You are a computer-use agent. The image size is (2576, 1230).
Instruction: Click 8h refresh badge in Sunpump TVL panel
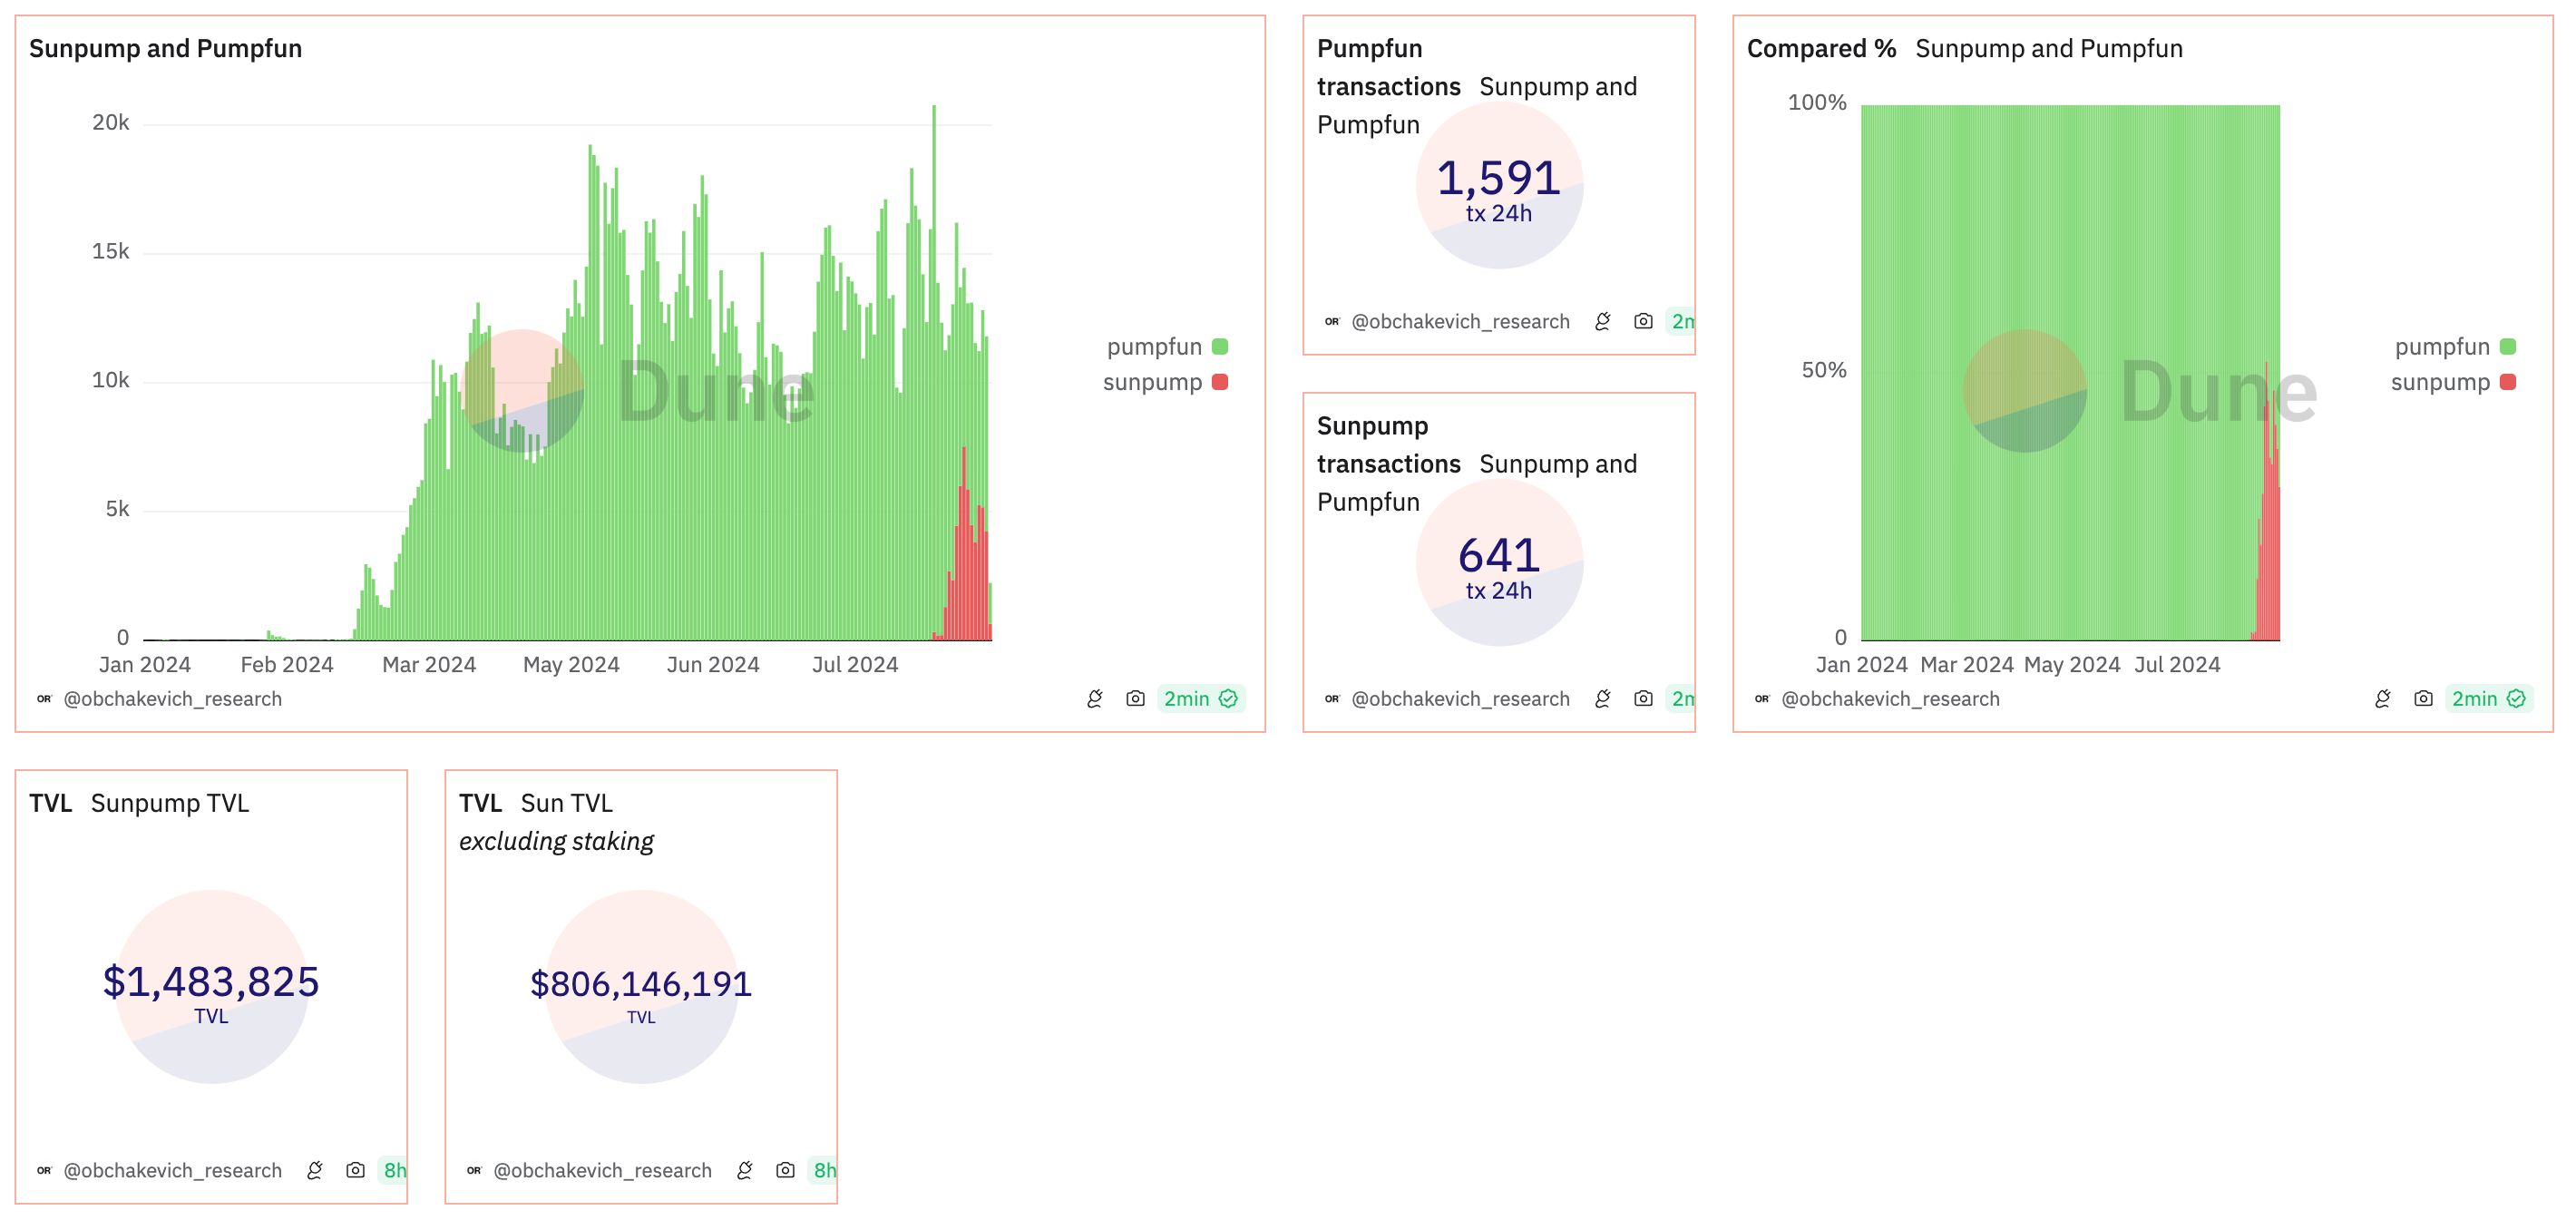394,1170
